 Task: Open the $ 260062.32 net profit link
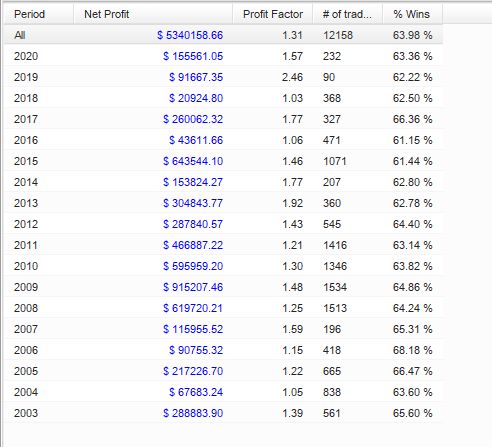click(193, 119)
